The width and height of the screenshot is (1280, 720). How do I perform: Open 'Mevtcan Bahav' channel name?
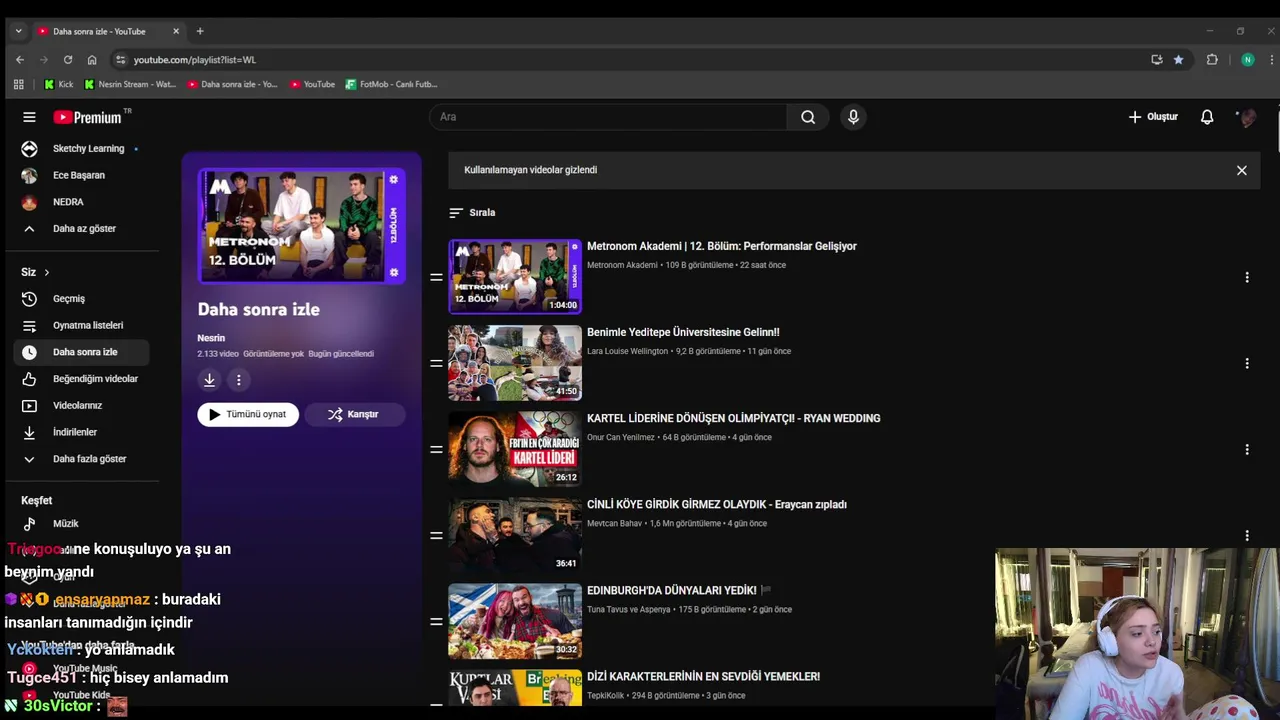614,523
